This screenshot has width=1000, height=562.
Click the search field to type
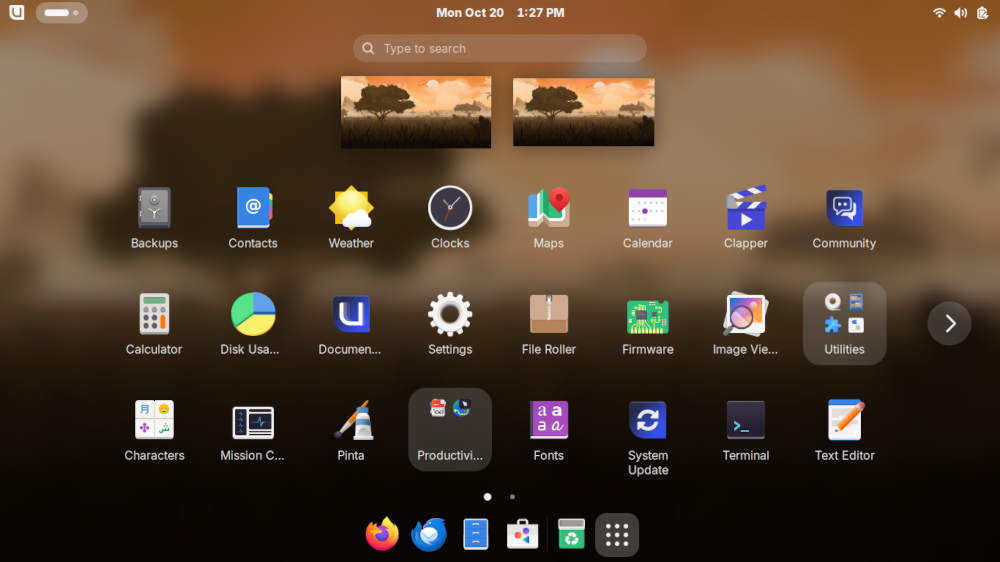500,48
